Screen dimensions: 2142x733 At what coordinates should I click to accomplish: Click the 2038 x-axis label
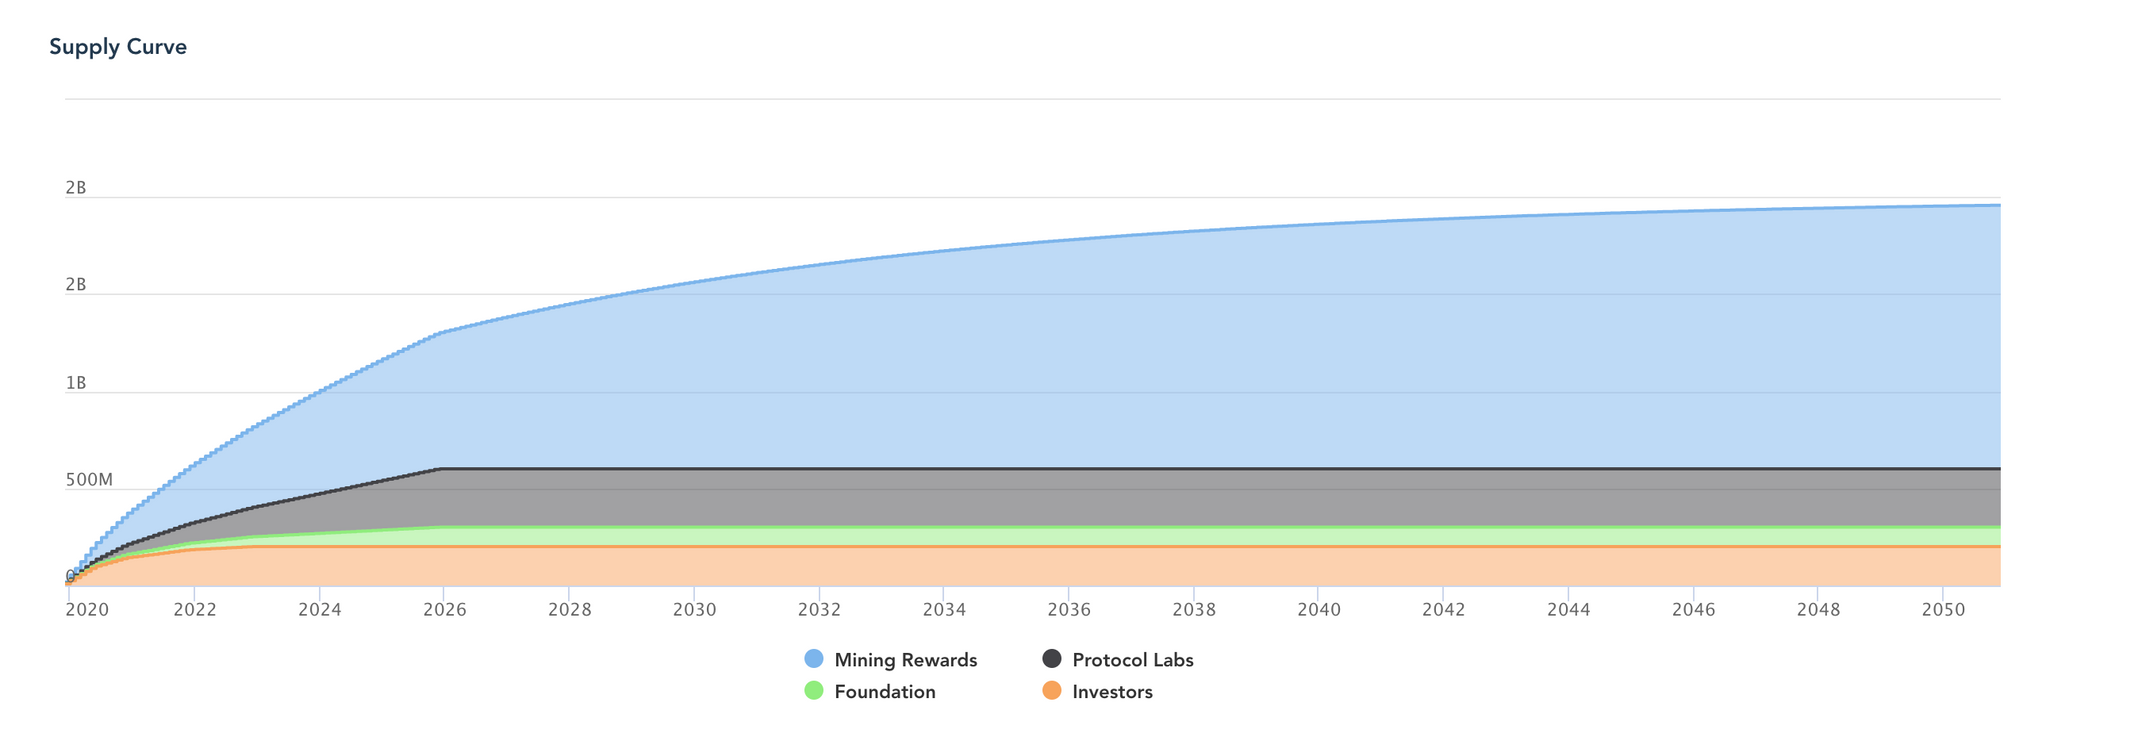coord(1194,610)
